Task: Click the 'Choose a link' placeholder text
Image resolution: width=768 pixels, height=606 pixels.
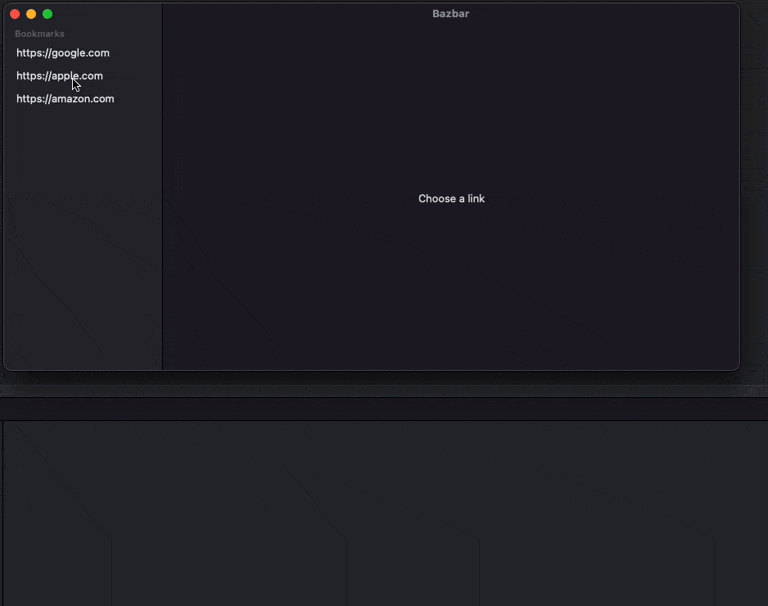Action: [451, 198]
